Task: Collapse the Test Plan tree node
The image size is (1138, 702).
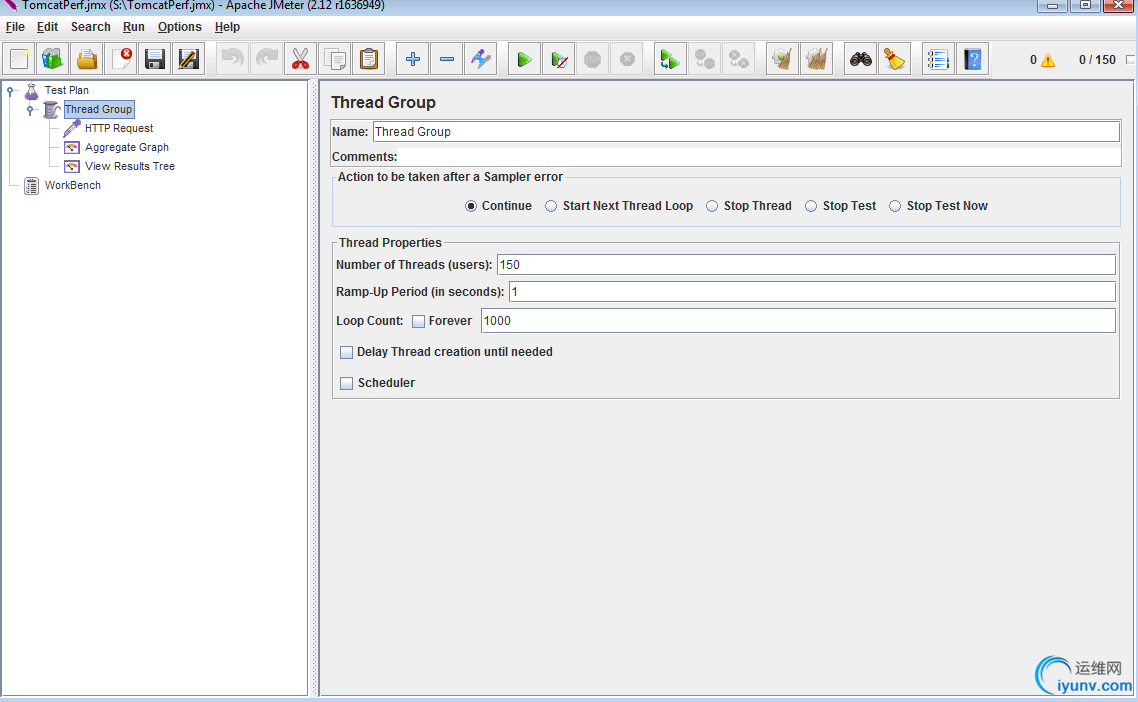Action: (x=11, y=91)
